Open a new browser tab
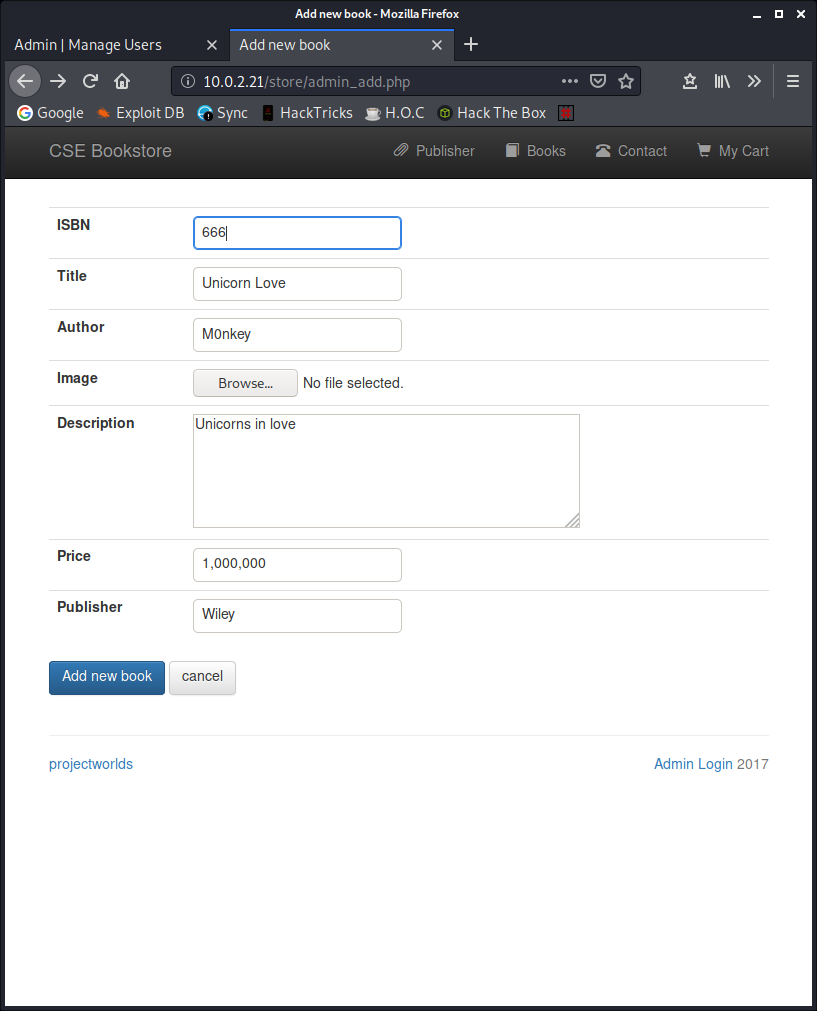Screen dimensions: 817x1011 click(471, 45)
